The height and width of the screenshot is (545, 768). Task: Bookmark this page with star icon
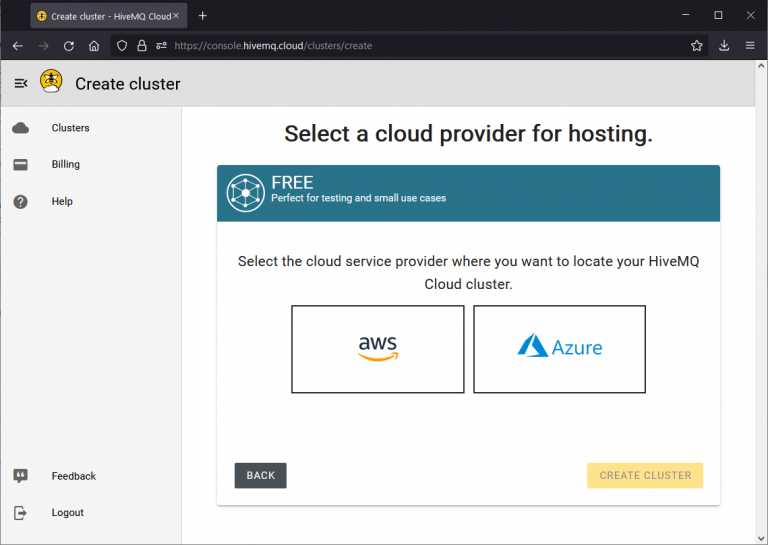pos(696,46)
